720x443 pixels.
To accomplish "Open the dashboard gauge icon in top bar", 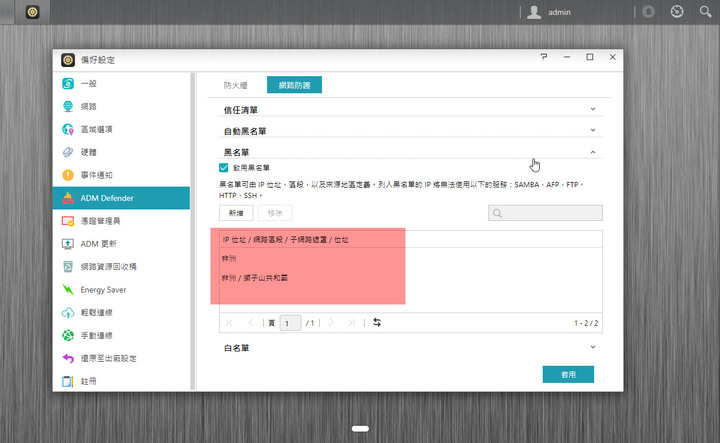I will (677, 11).
